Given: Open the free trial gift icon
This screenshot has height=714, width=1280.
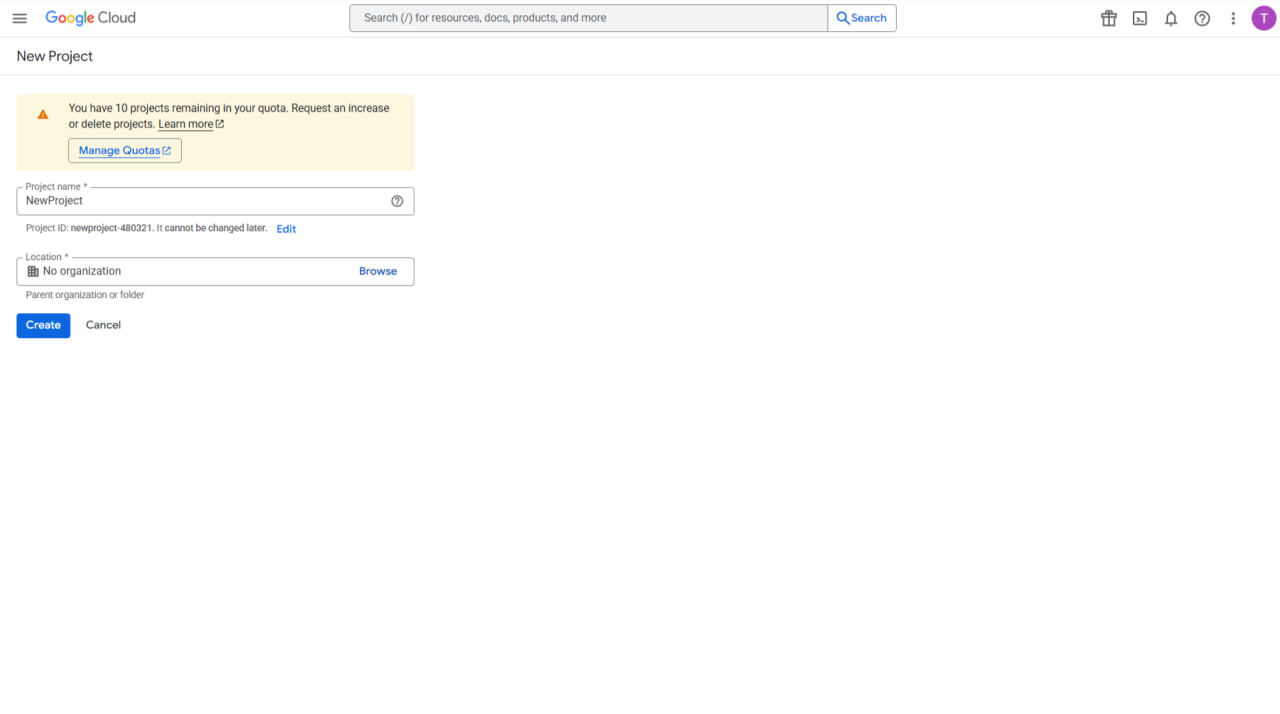Looking at the screenshot, I should point(1108,18).
